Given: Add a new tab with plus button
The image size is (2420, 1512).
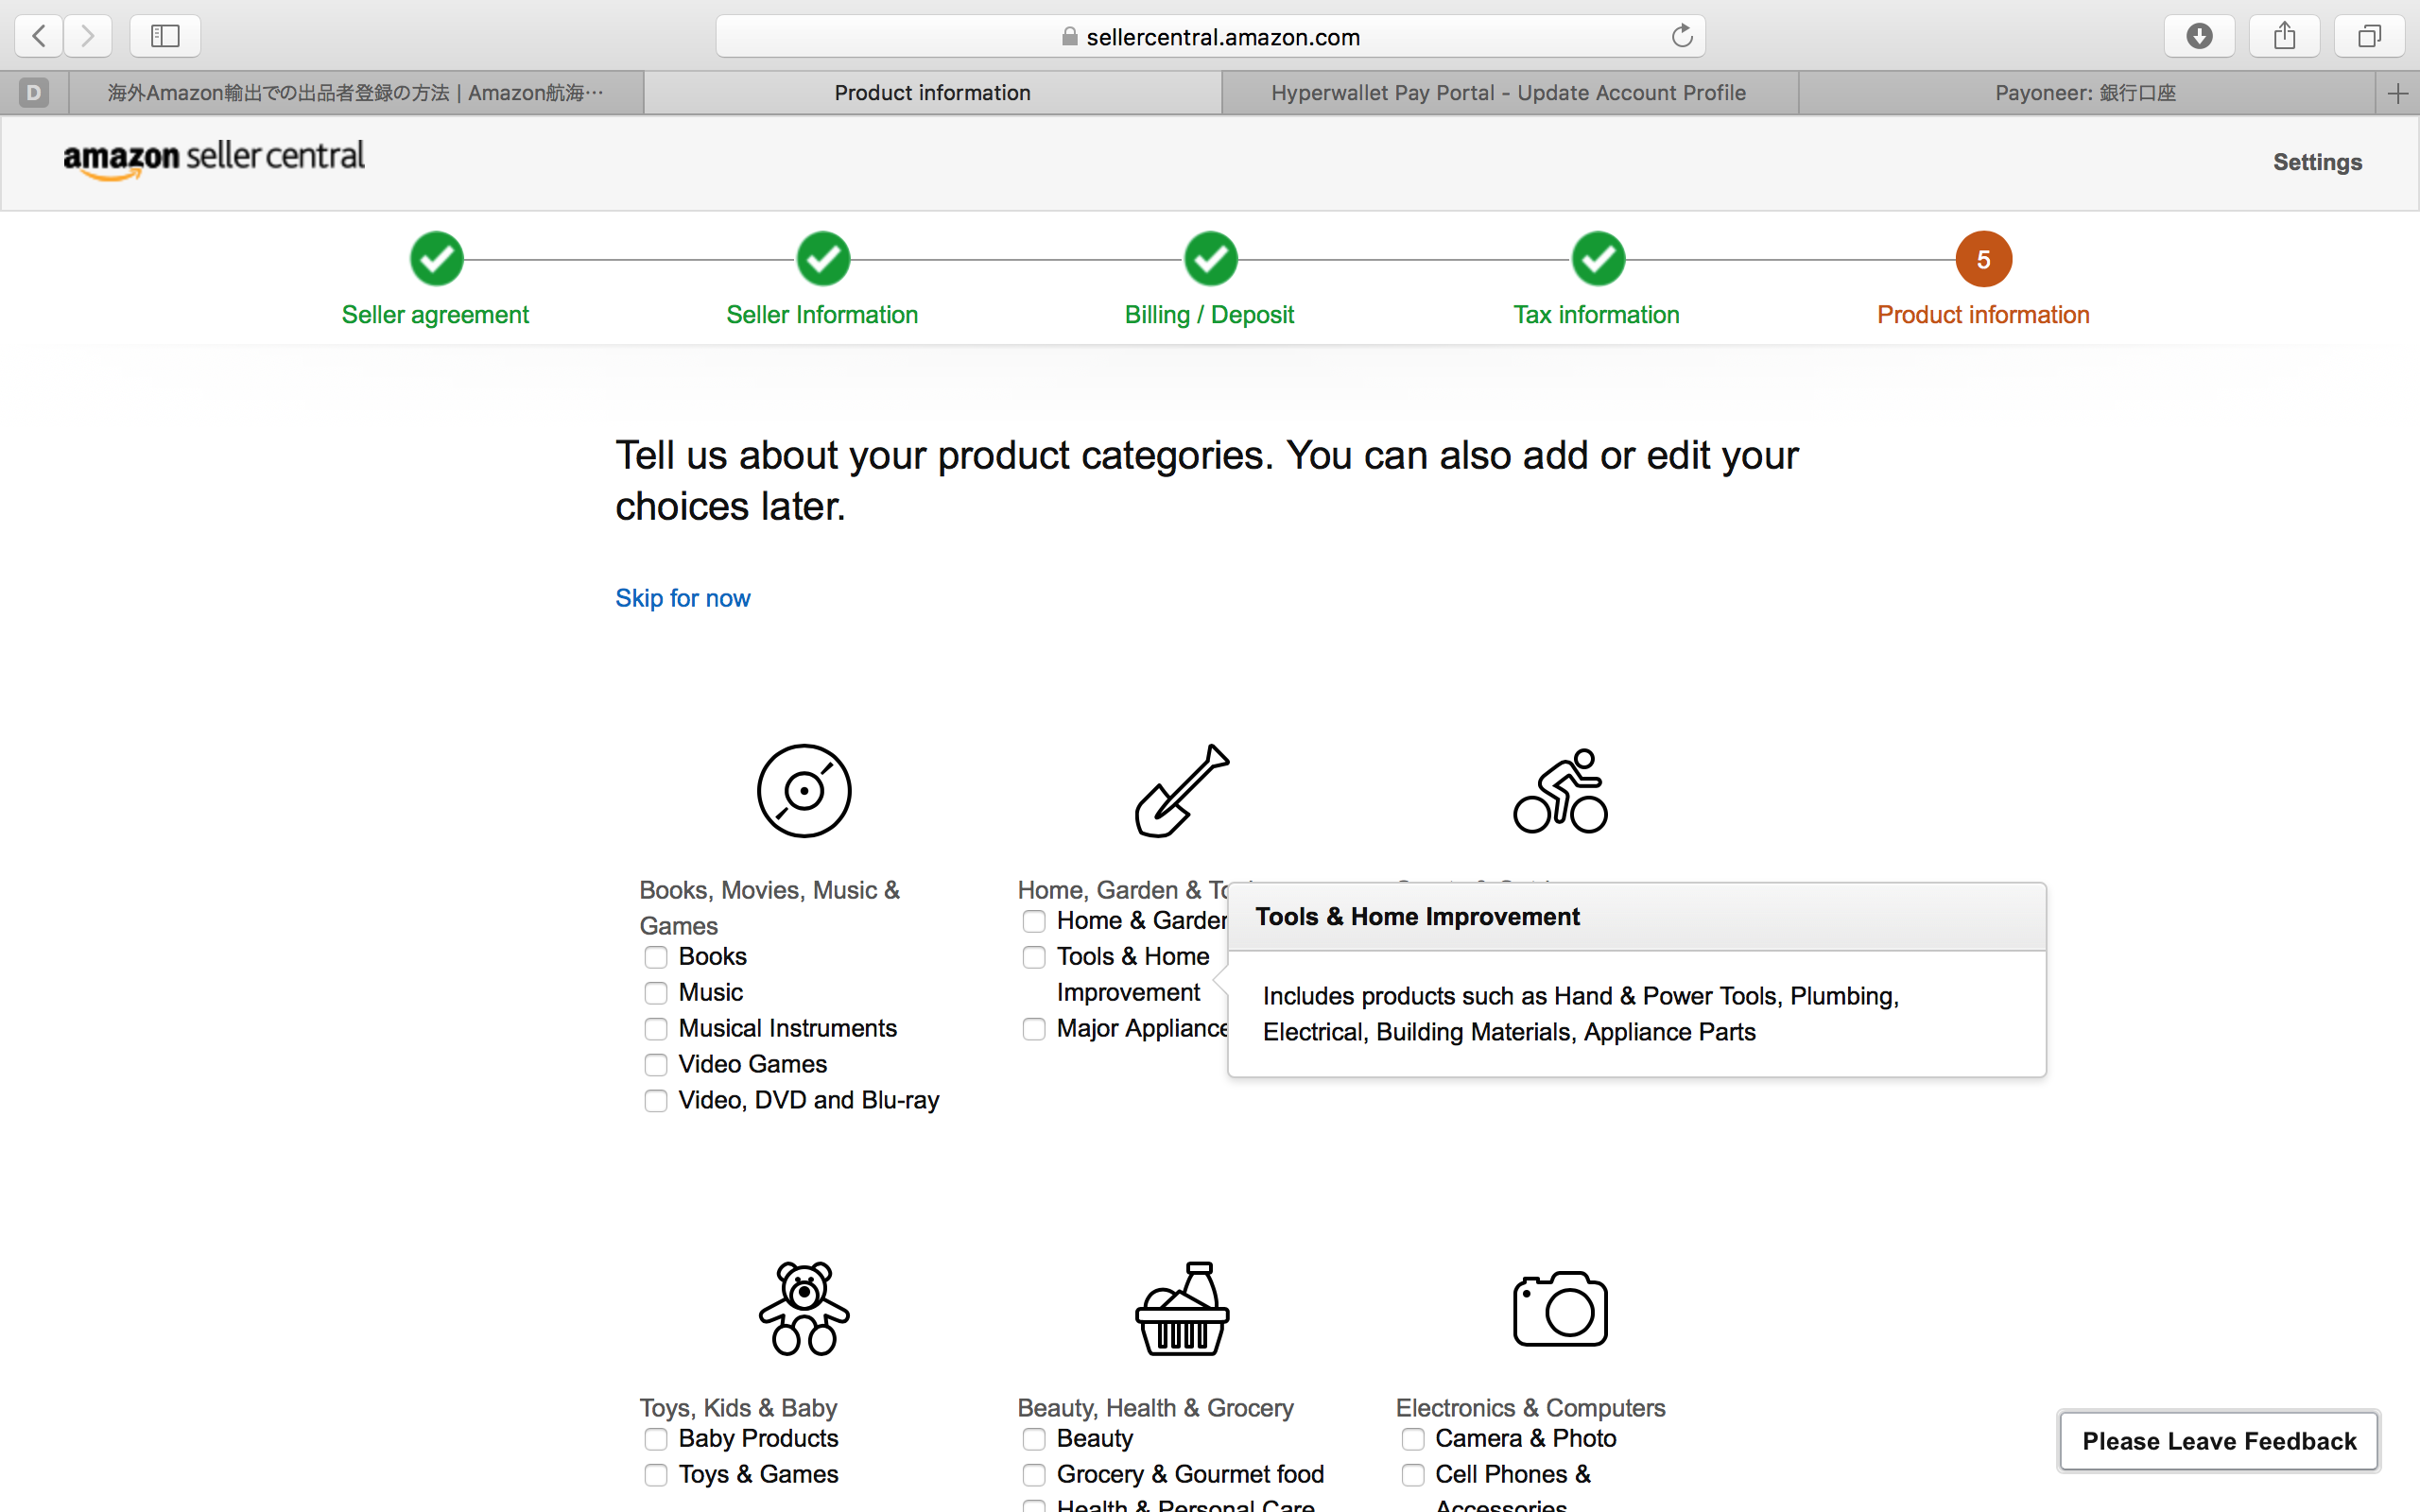Looking at the screenshot, I should pyautogui.click(x=2397, y=93).
